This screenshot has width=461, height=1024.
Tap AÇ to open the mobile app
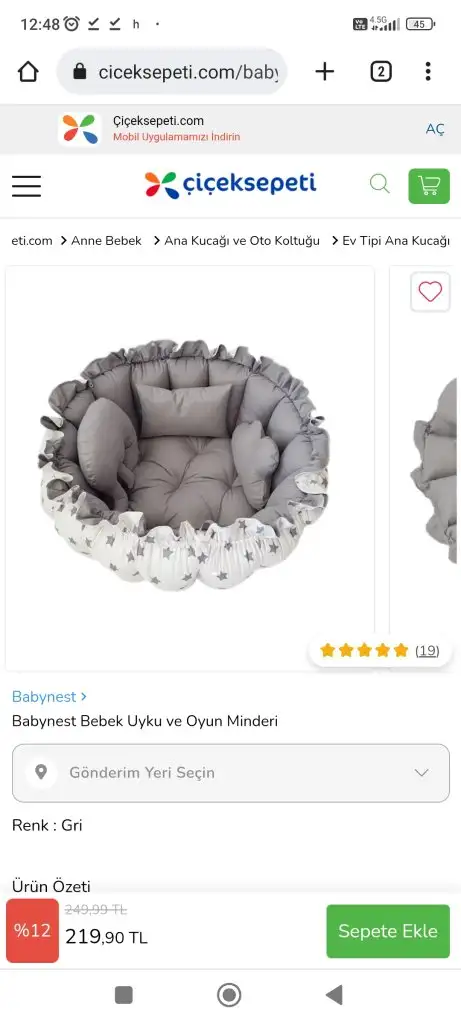tap(435, 129)
